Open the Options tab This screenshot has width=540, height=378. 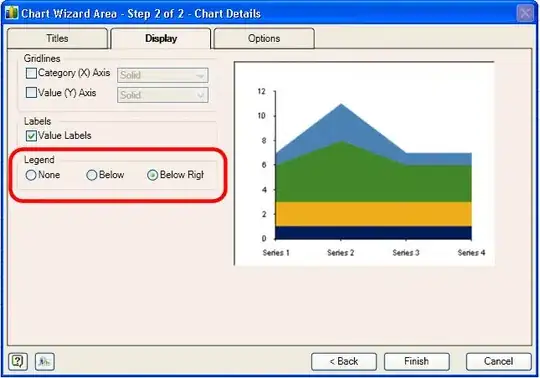(x=264, y=38)
